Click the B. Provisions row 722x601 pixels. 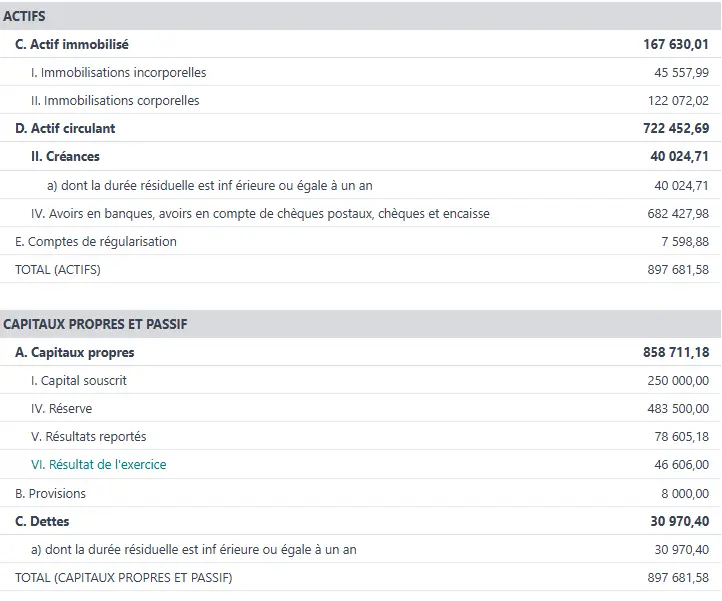point(50,493)
